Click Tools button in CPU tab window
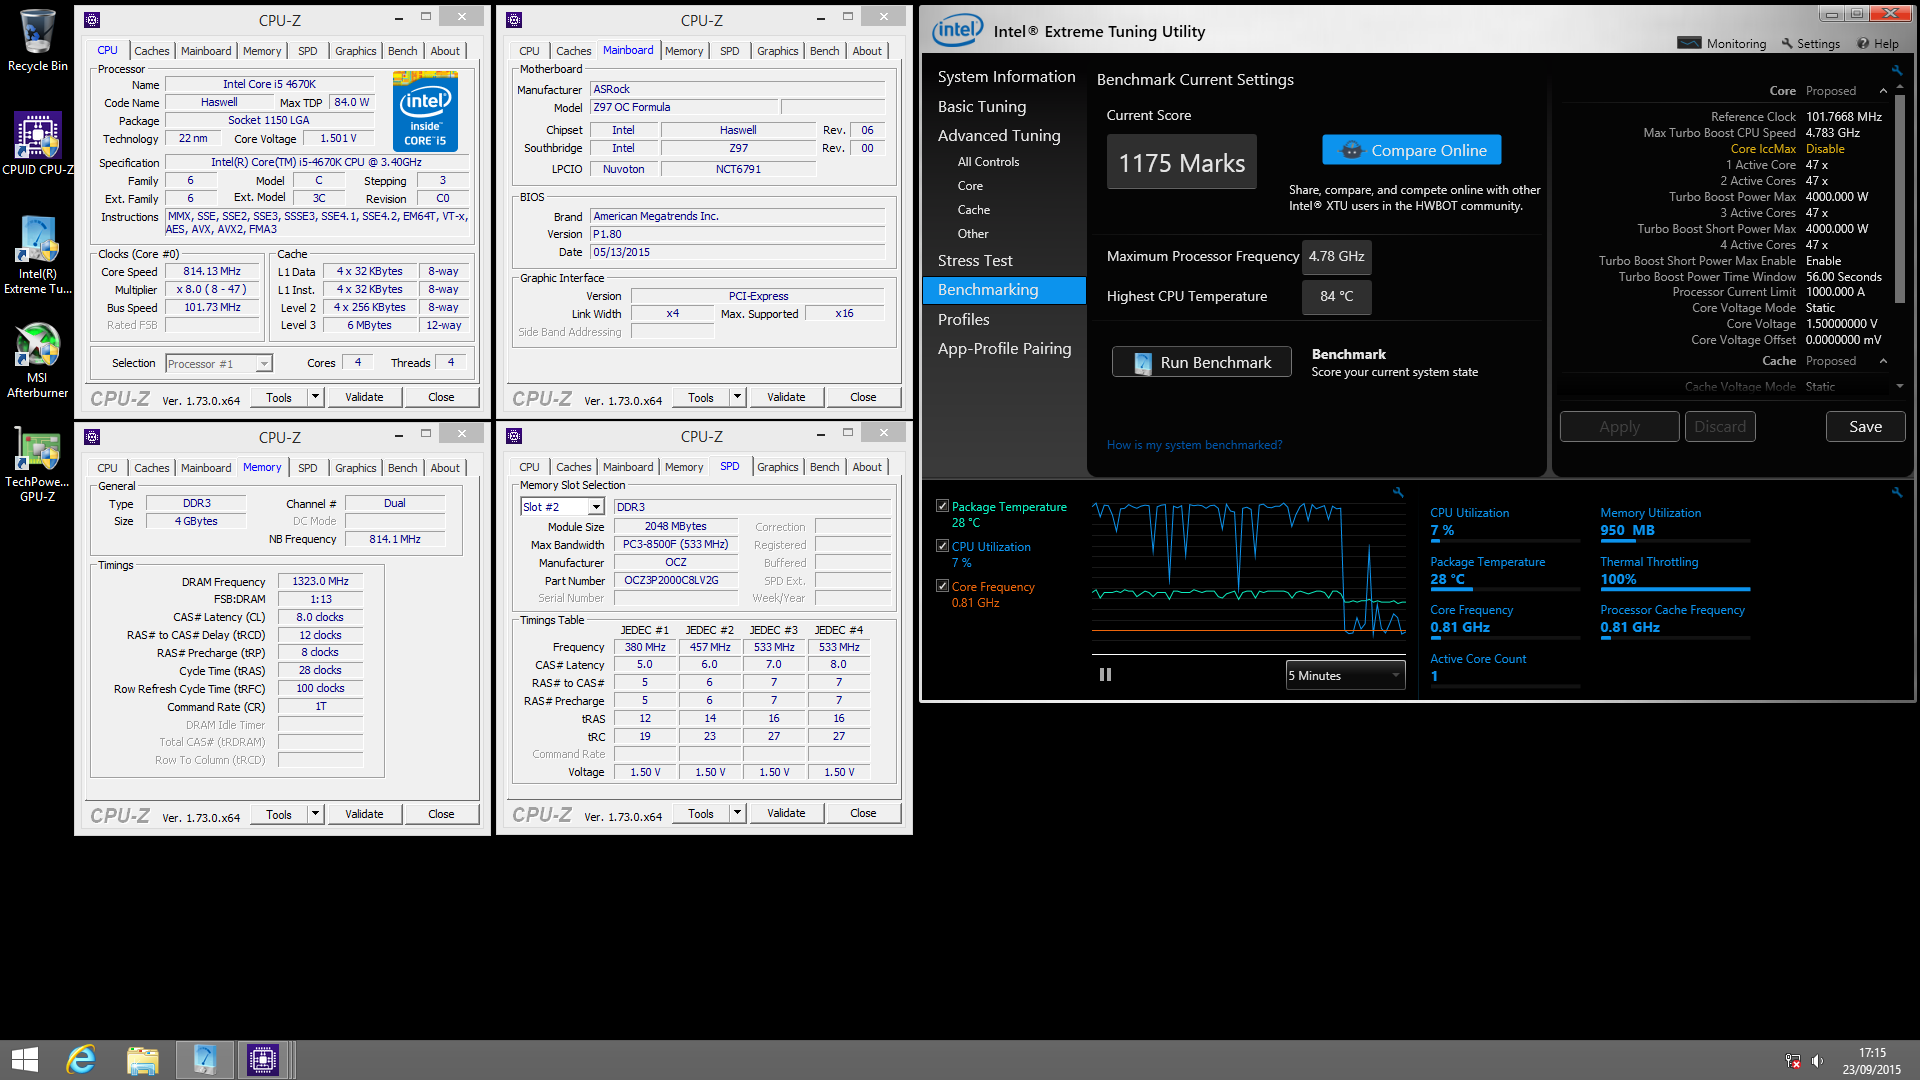Viewport: 1920px width, 1080px height. [279, 397]
